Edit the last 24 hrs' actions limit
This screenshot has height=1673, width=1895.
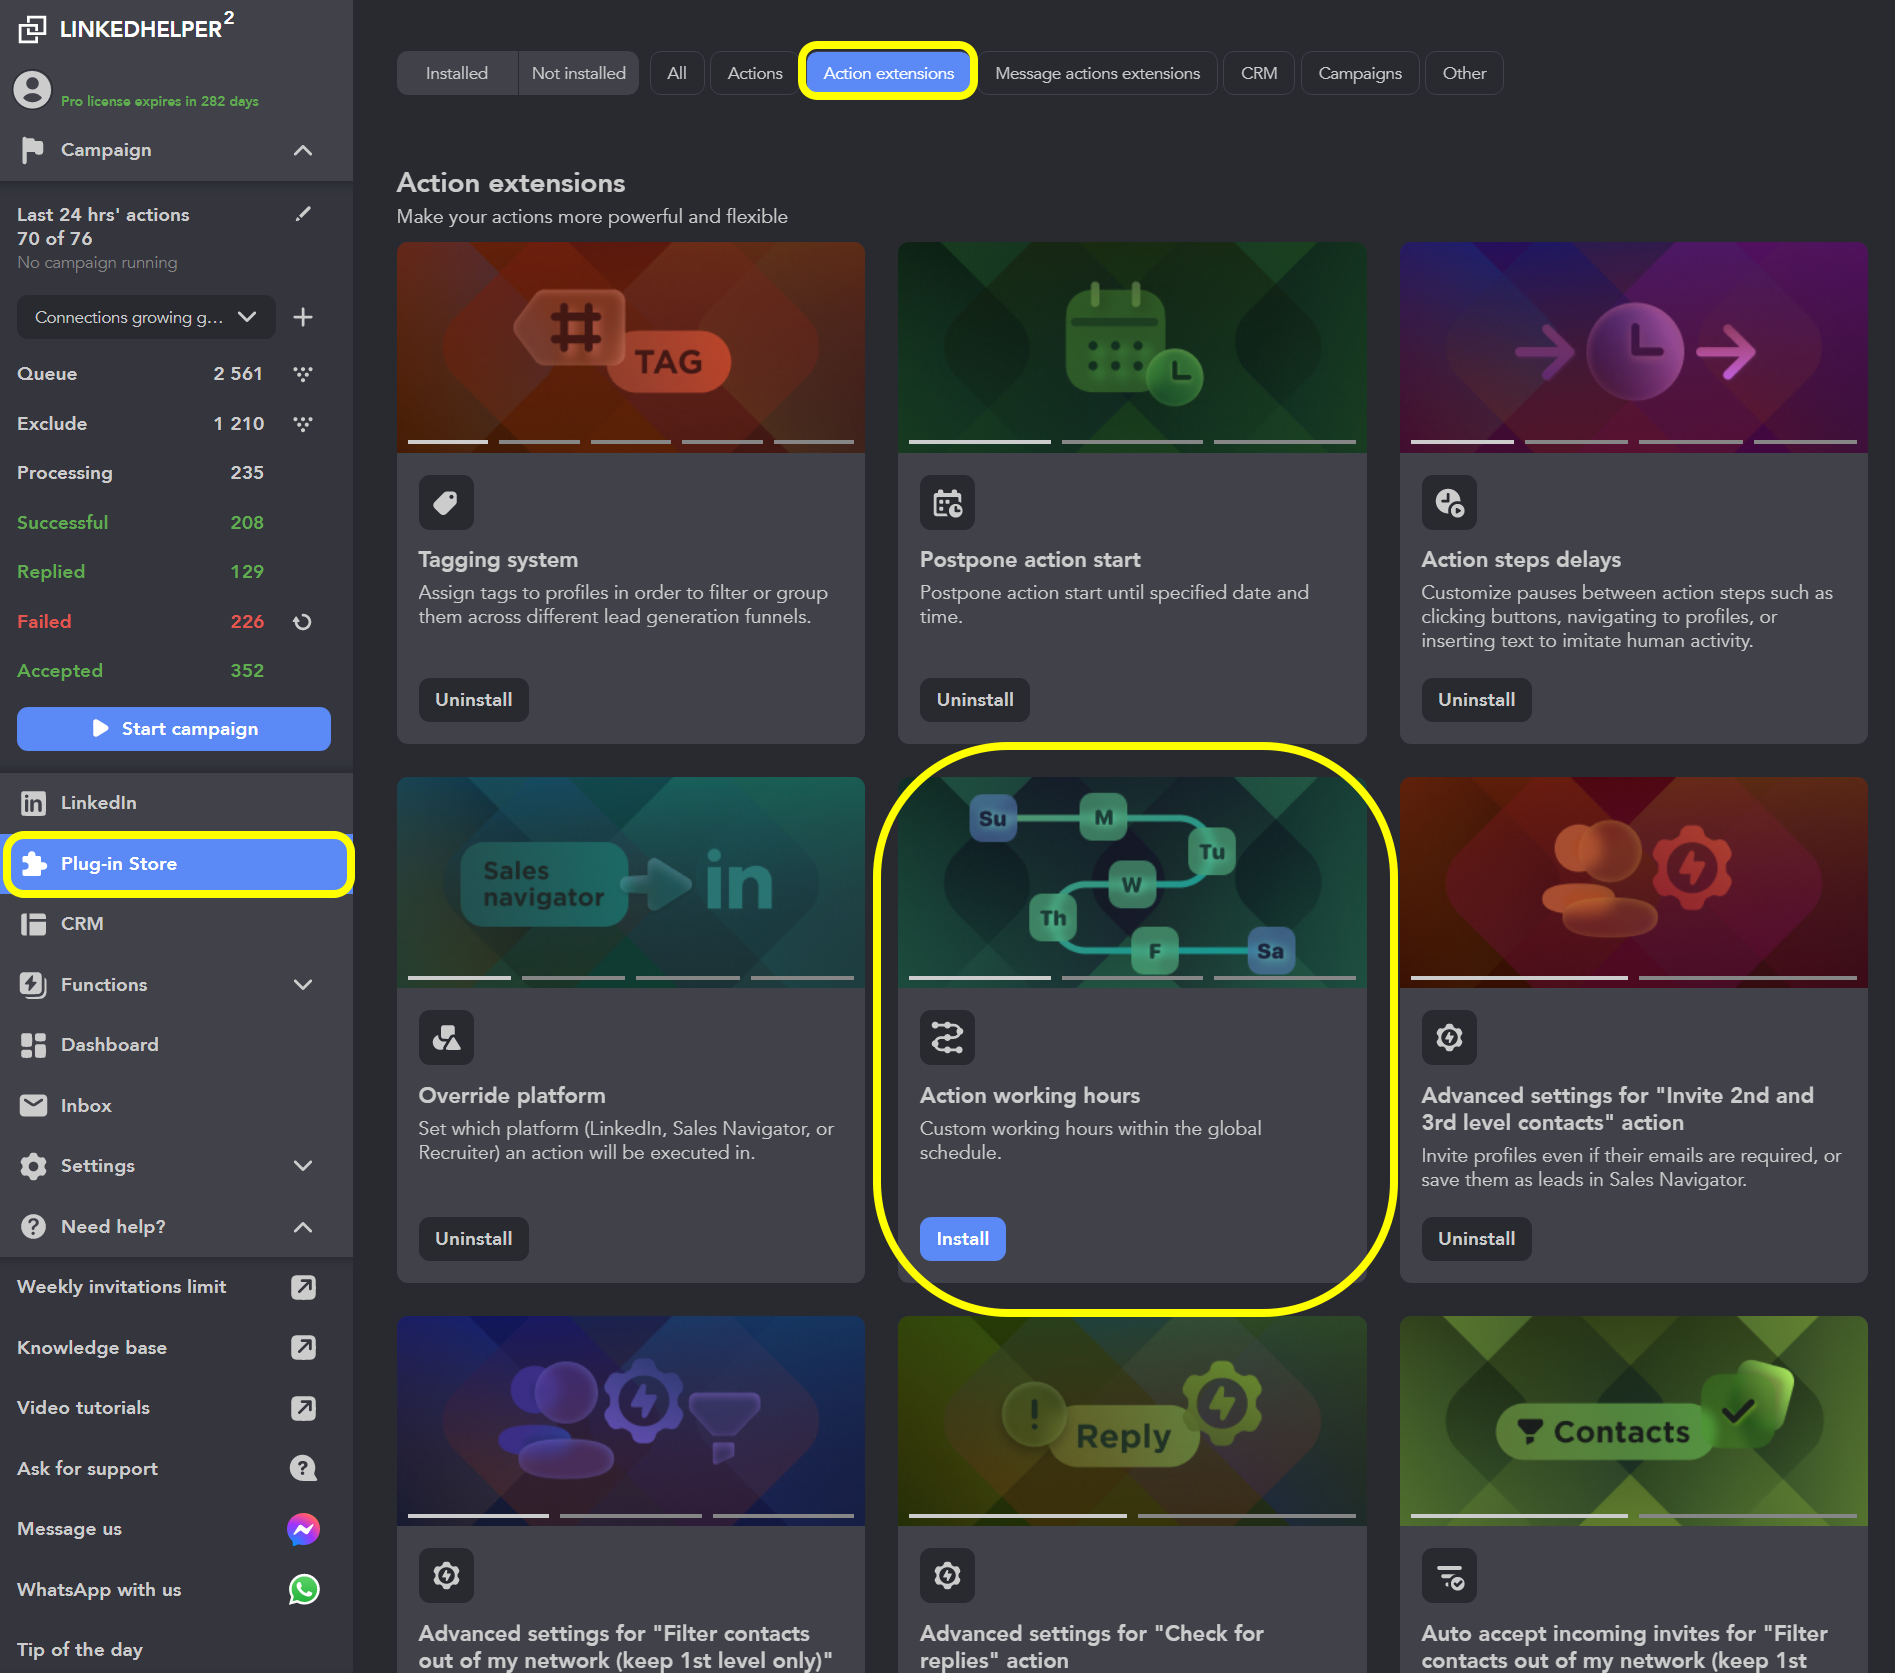pyautogui.click(x=303, y=214)
